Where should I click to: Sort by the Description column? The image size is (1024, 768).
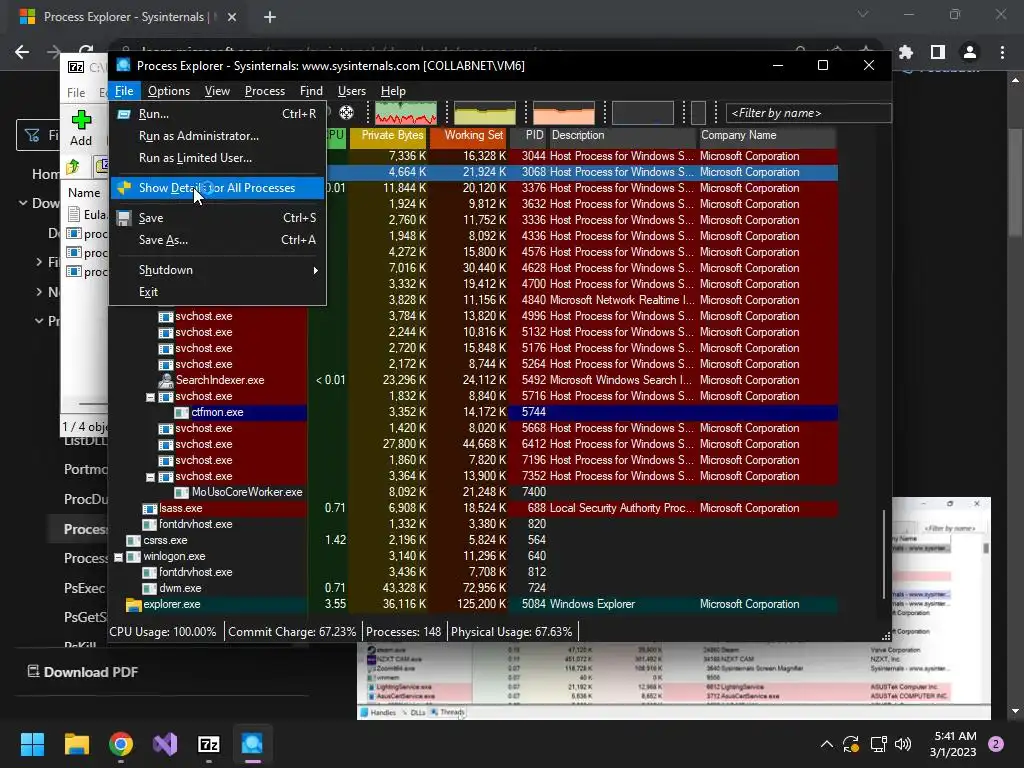622,137
